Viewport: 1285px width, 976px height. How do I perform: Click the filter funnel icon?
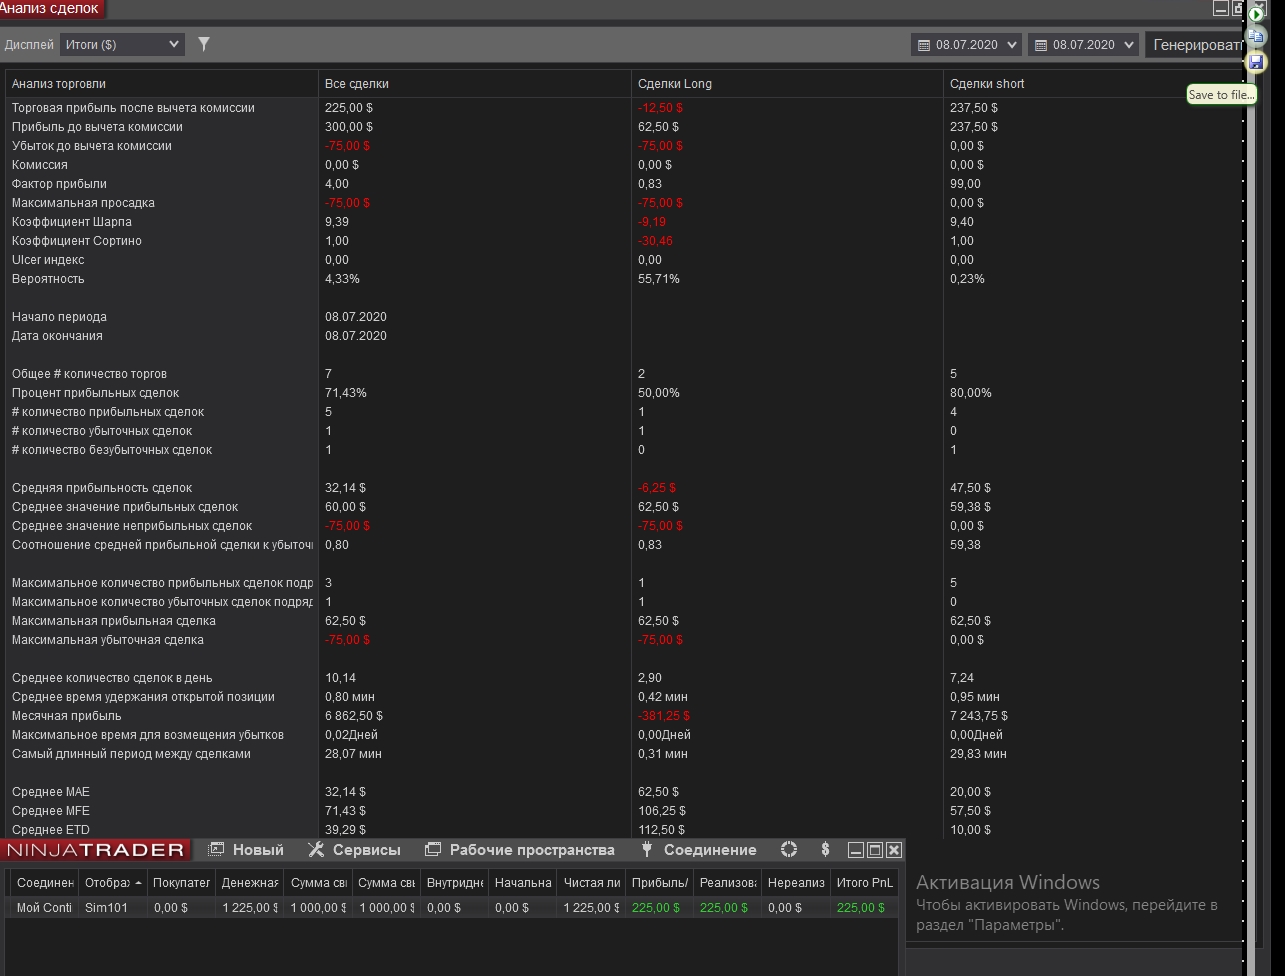204,44
